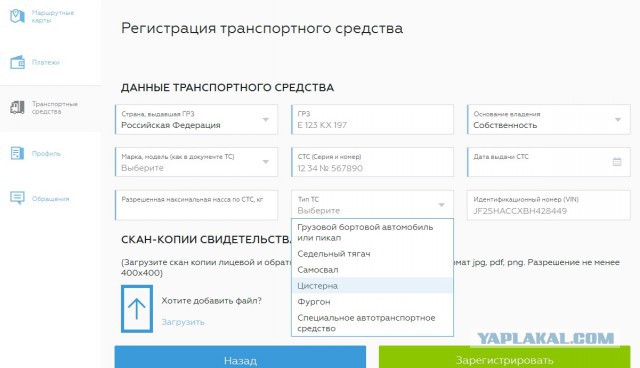640x368 pixels.
Task: Click the Обращения chat bubble icon
Action: pyautogui.click(x=17, y=198)
